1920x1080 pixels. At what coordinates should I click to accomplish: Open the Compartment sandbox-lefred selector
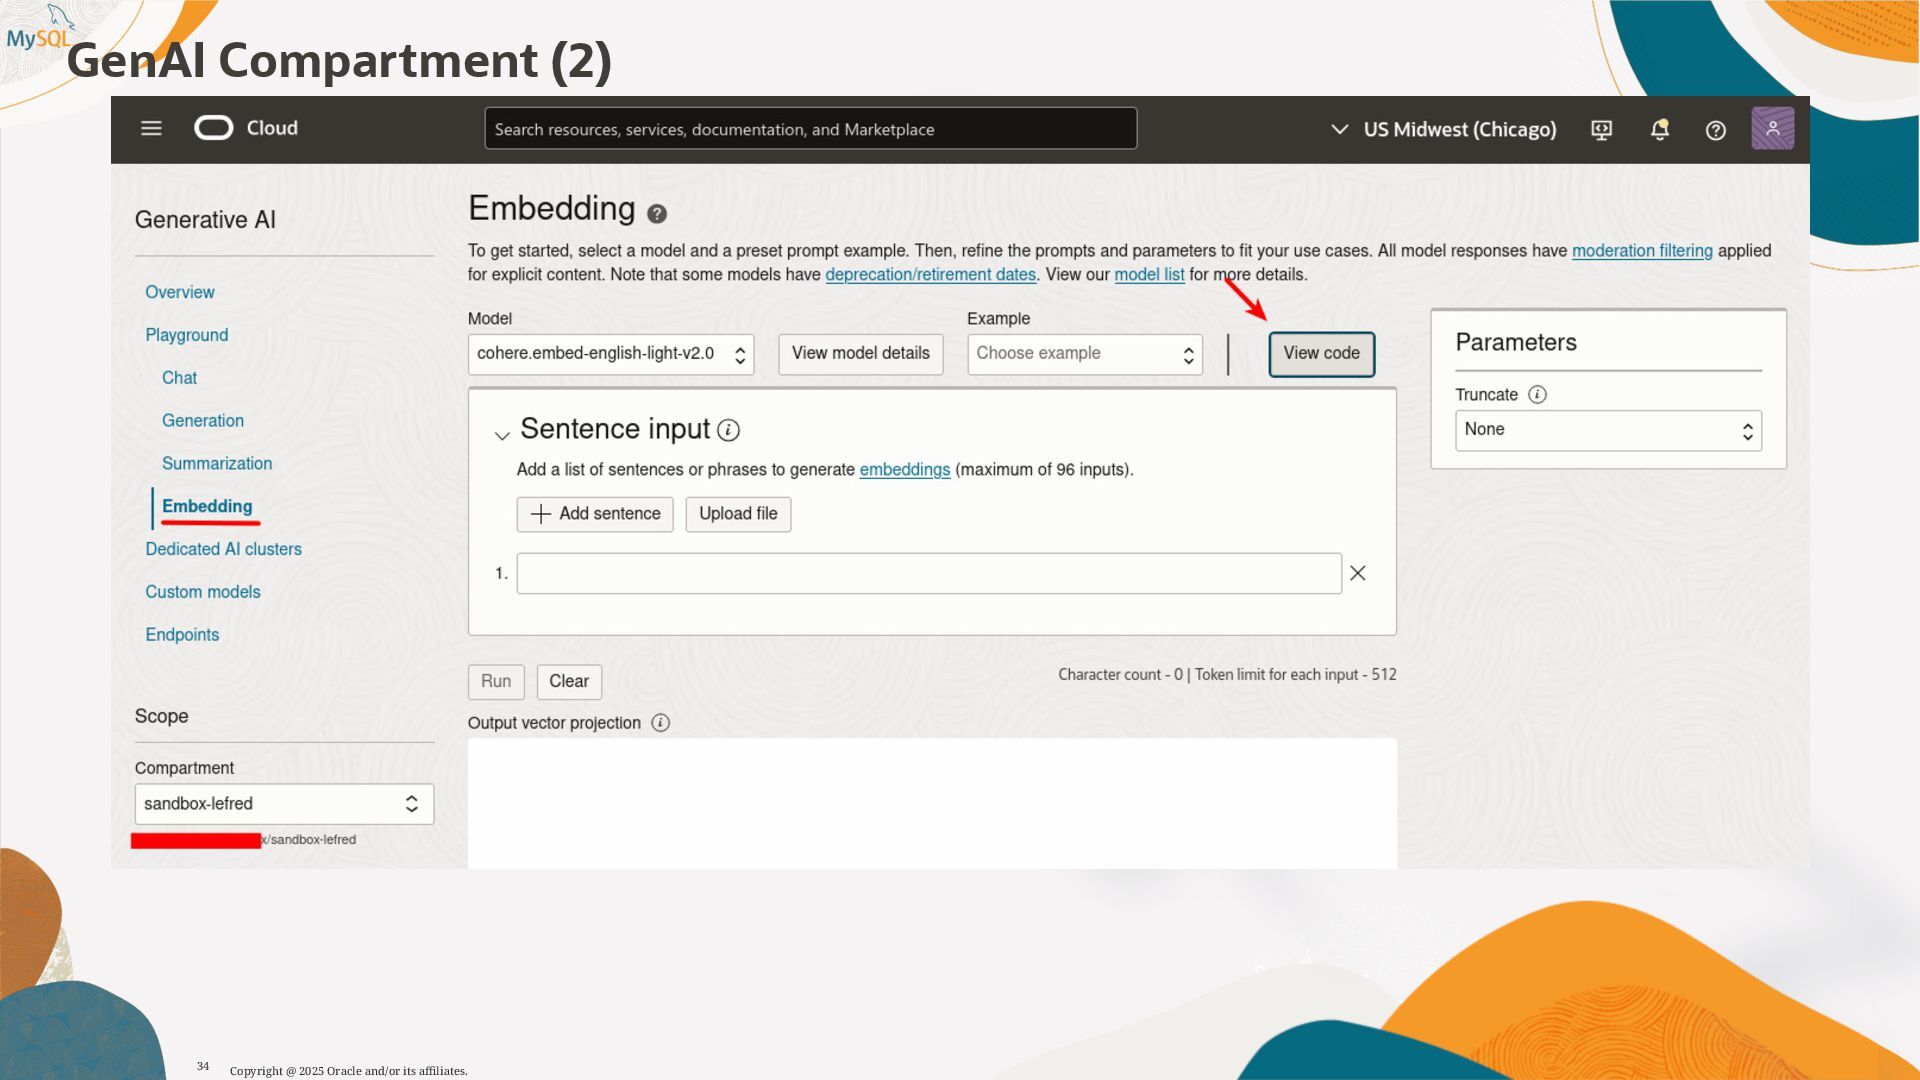click(x=284, y=804)
